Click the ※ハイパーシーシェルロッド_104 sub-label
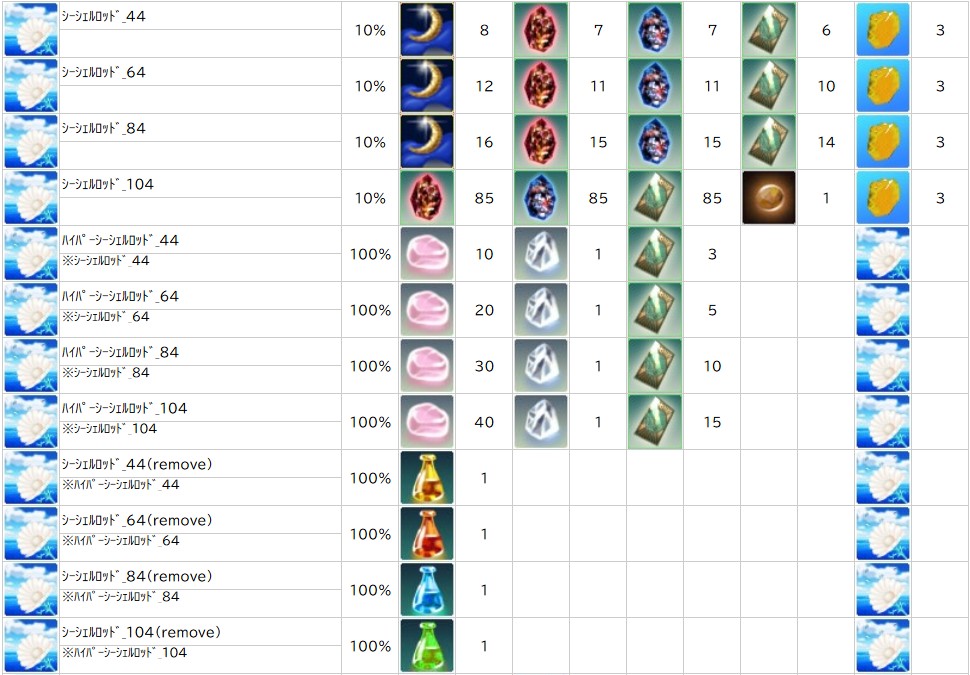The width and height of the screenshot is (970, 675). (124, 652)
